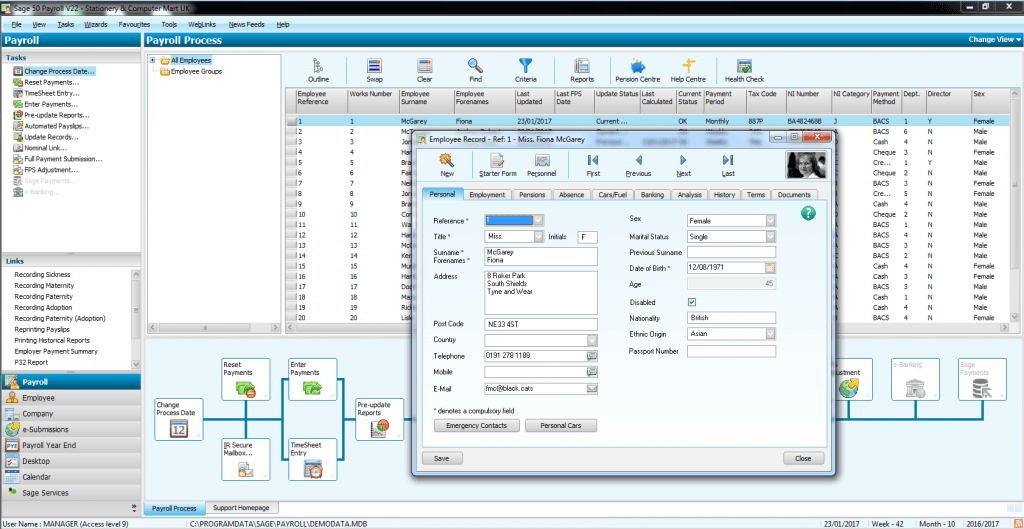Go to Previous employee record

pos(638,165)
